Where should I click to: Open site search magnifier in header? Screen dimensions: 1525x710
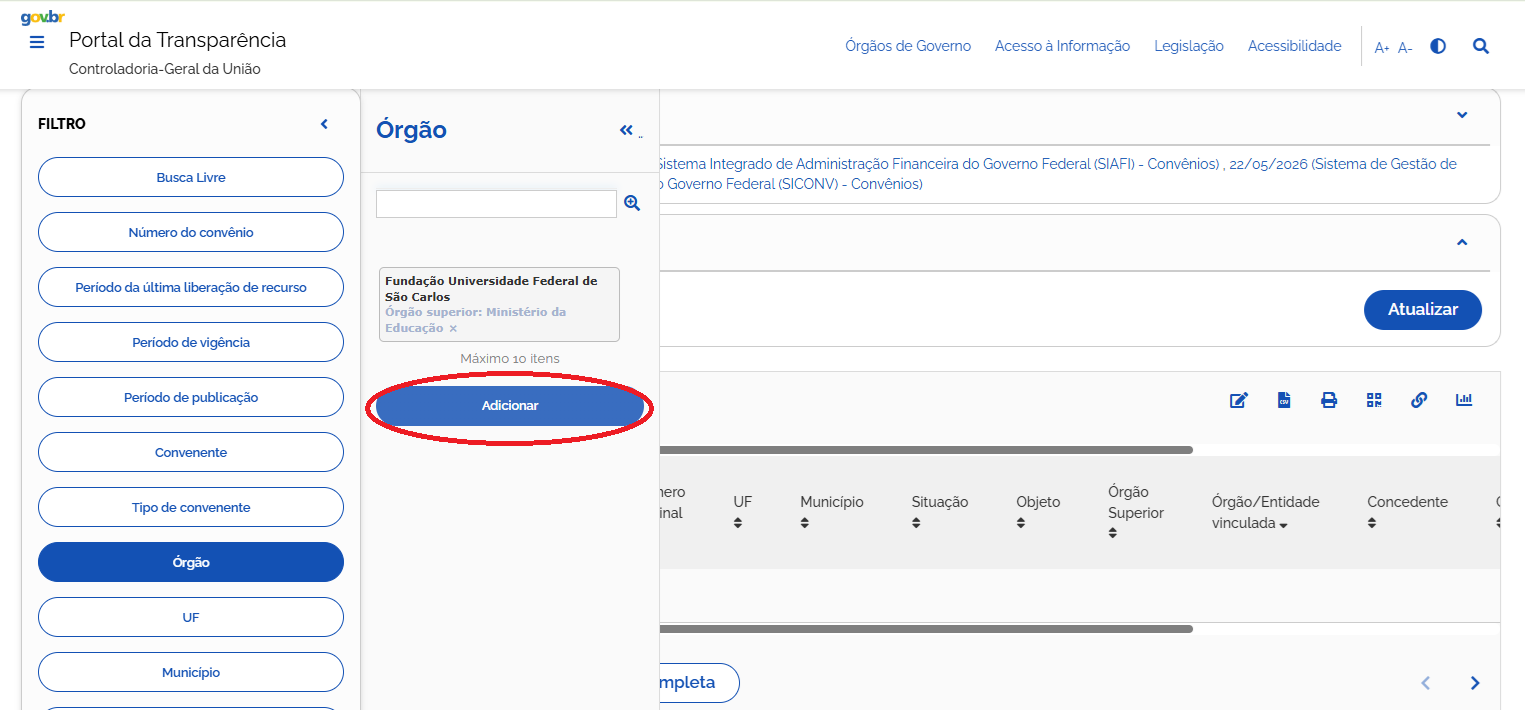[x=1481, y=46]
